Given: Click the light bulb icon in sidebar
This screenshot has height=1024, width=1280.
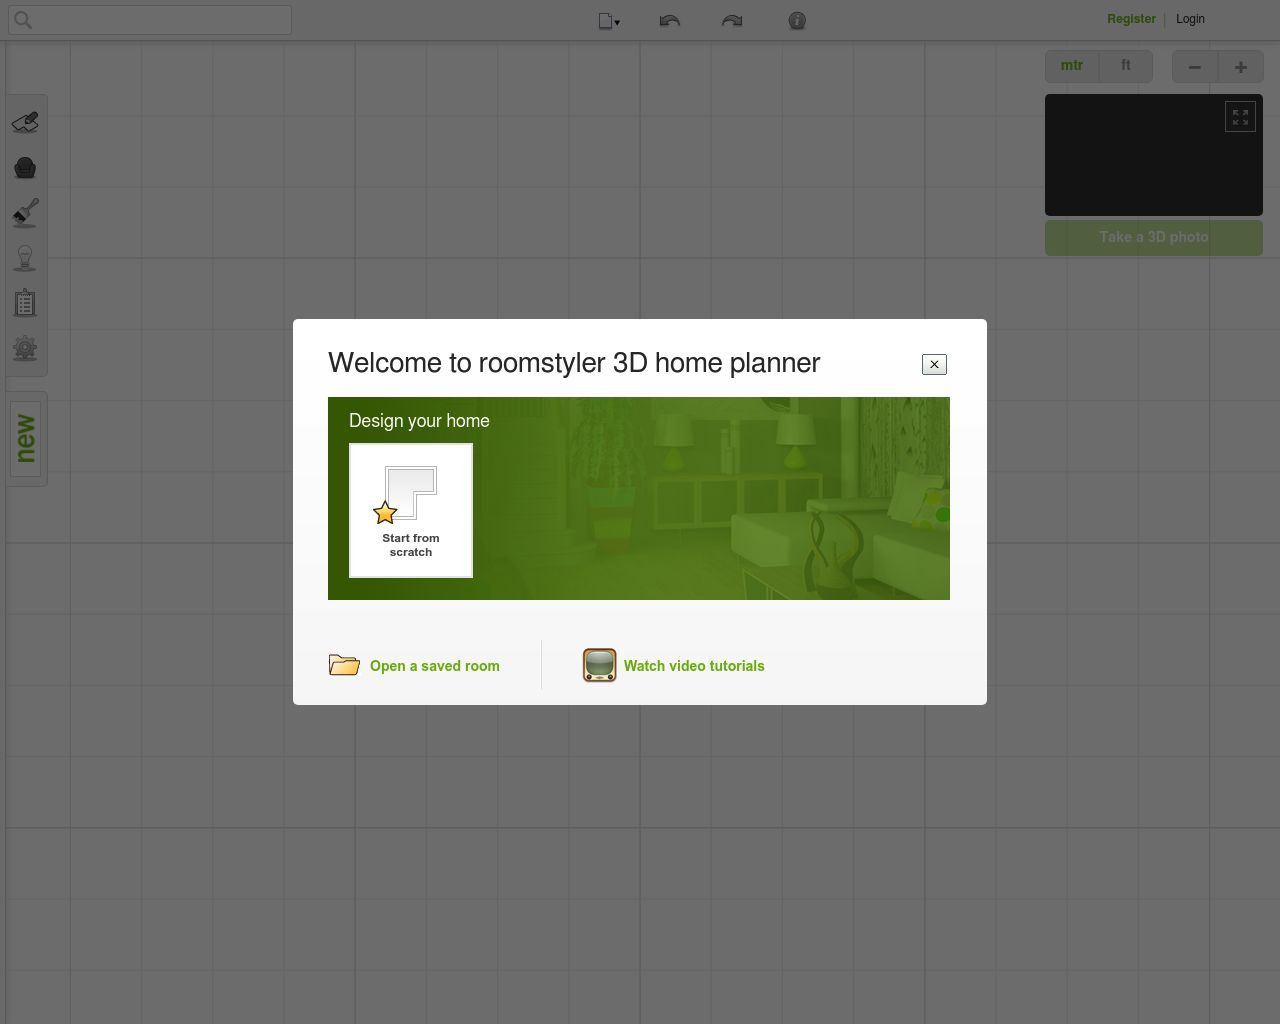Looking at the screenshot, I should point(25,258).
